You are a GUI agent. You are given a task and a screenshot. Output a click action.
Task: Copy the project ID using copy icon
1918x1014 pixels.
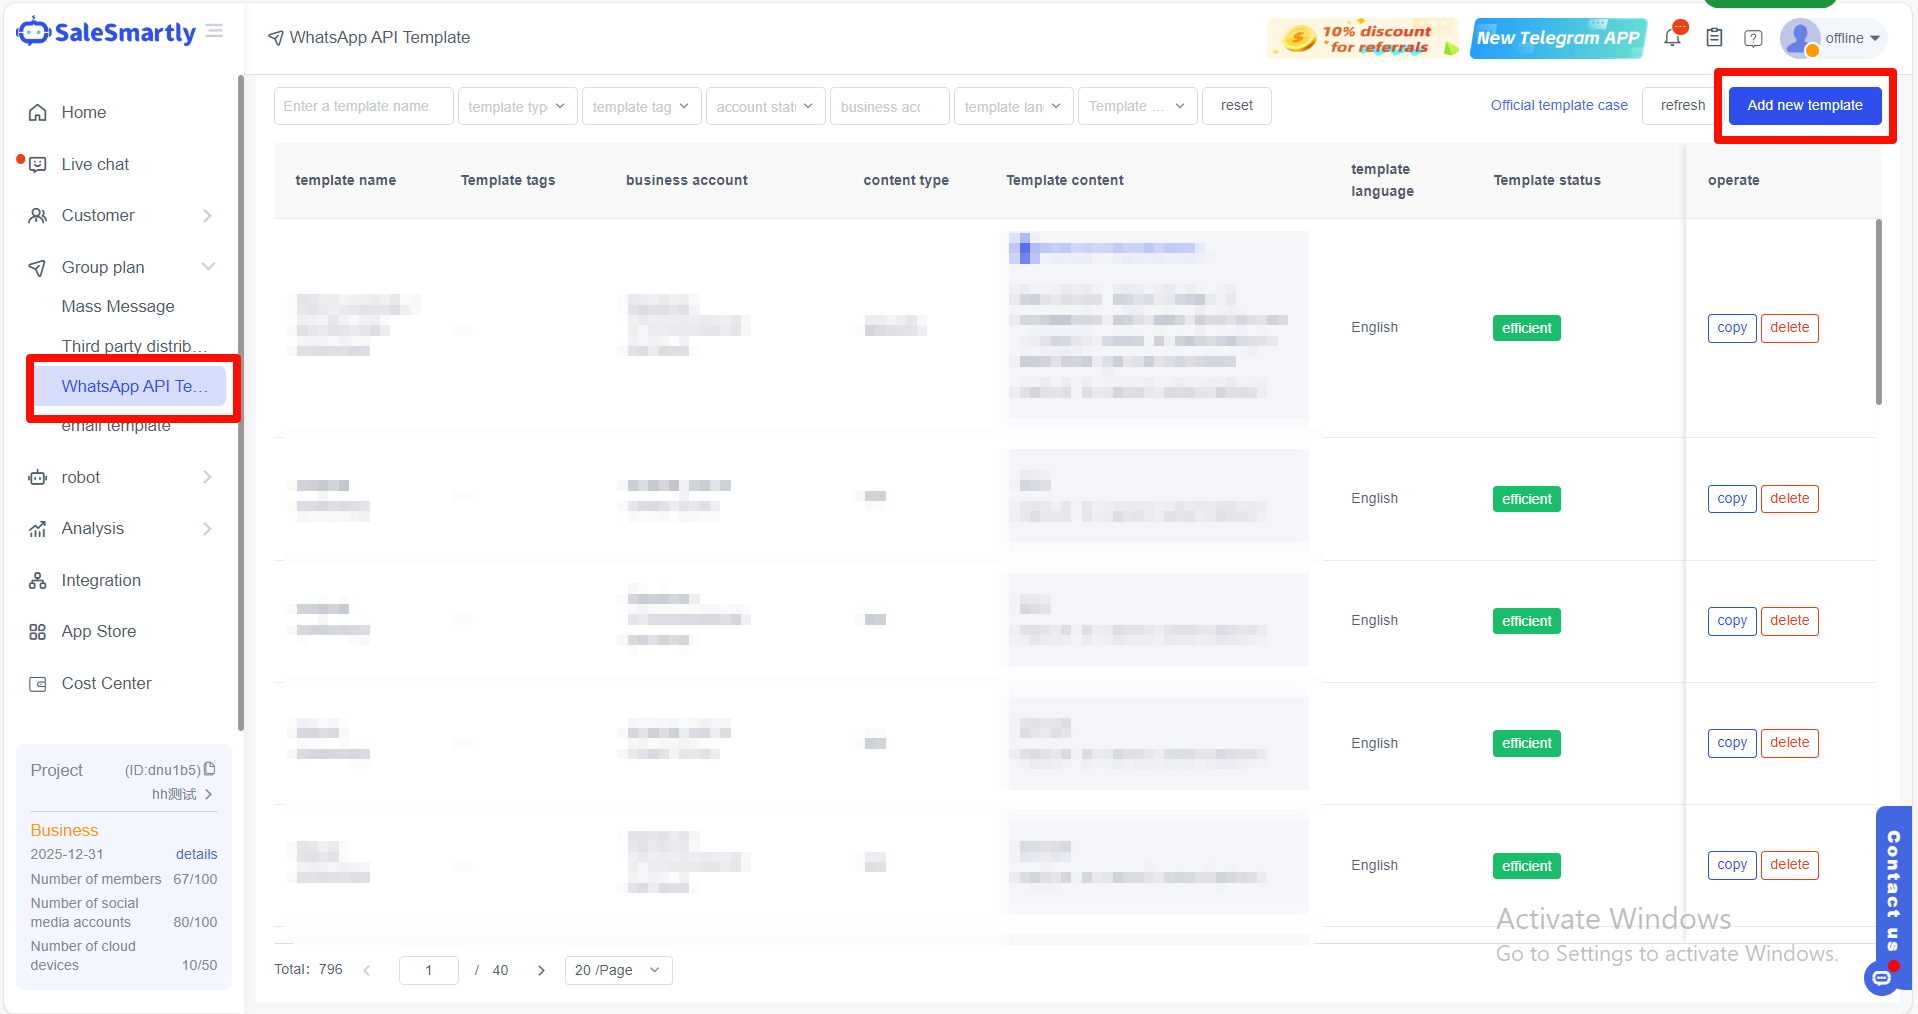[210, 769]
